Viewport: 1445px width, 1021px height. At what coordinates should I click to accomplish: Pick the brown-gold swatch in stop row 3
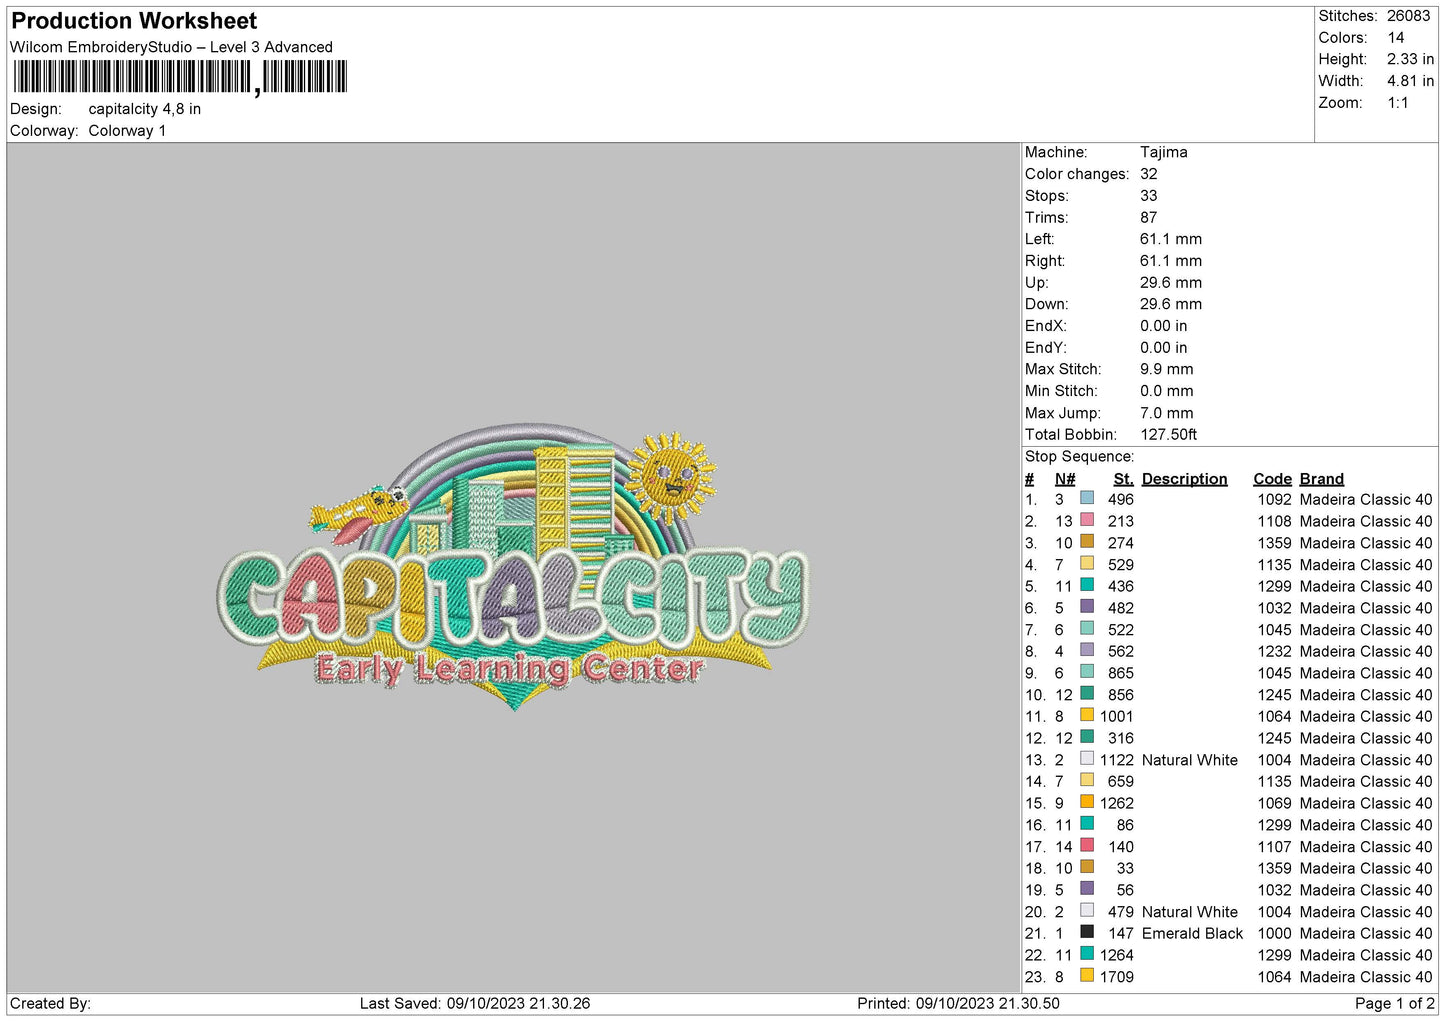(1087, 541)
